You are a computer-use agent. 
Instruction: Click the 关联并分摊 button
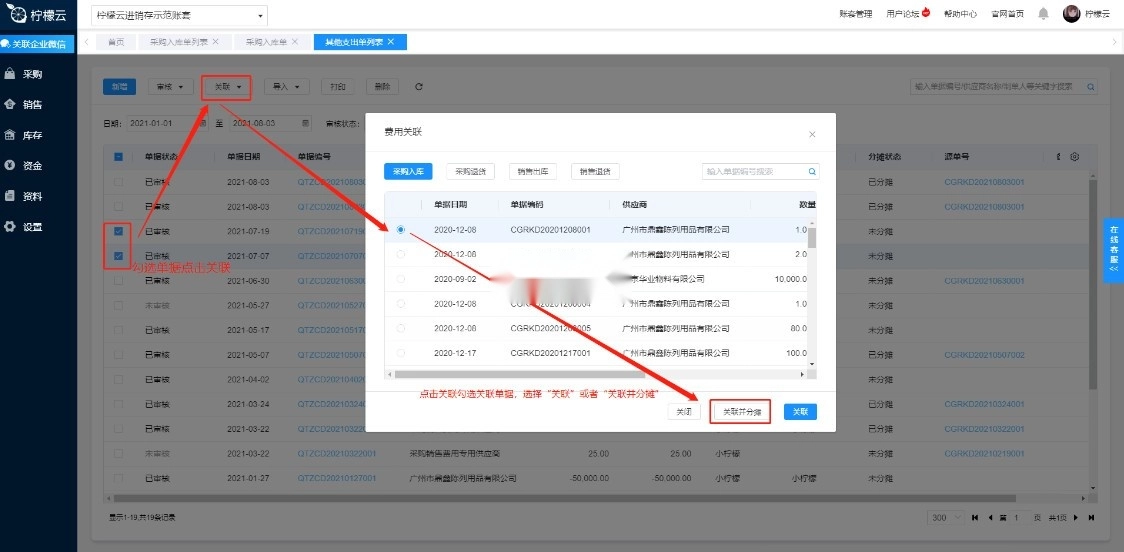[x=741, y=412]
